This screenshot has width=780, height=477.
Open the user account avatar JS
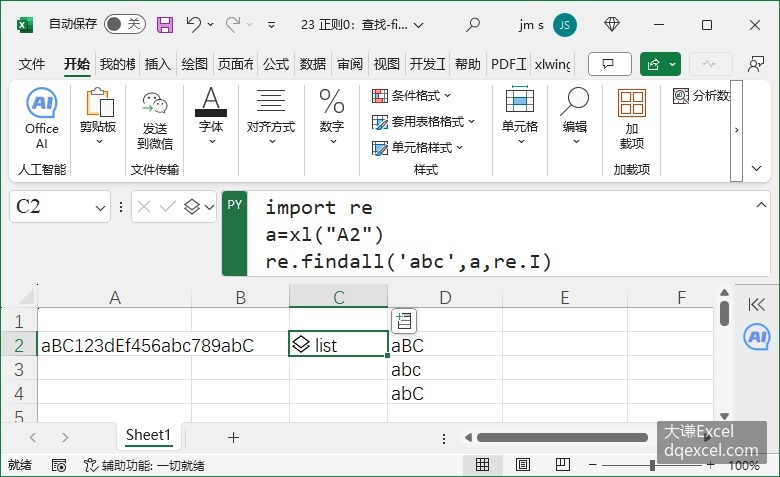tap(565, 24)
